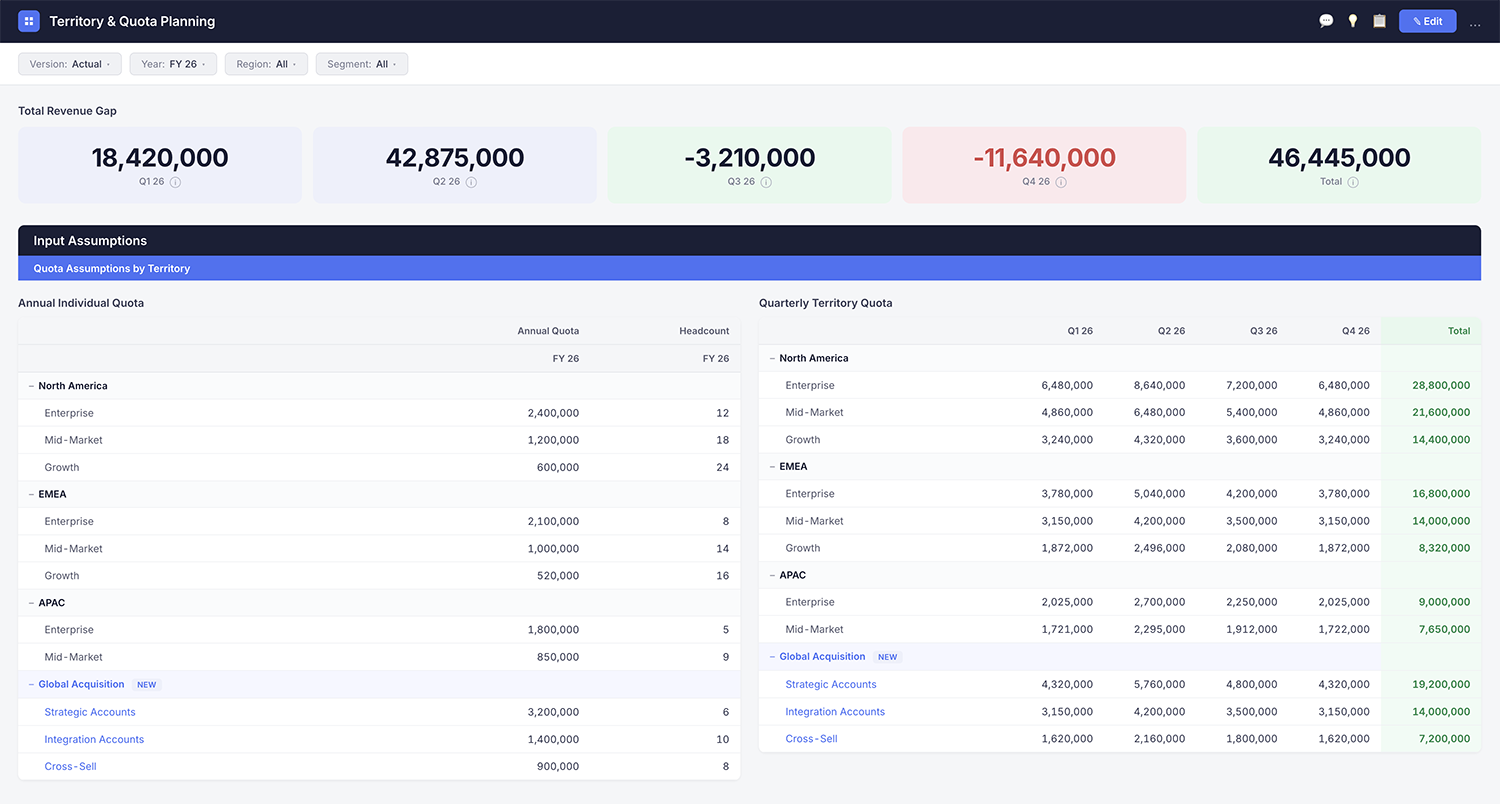Click the info icon beside Total

tap(1353, 182)
